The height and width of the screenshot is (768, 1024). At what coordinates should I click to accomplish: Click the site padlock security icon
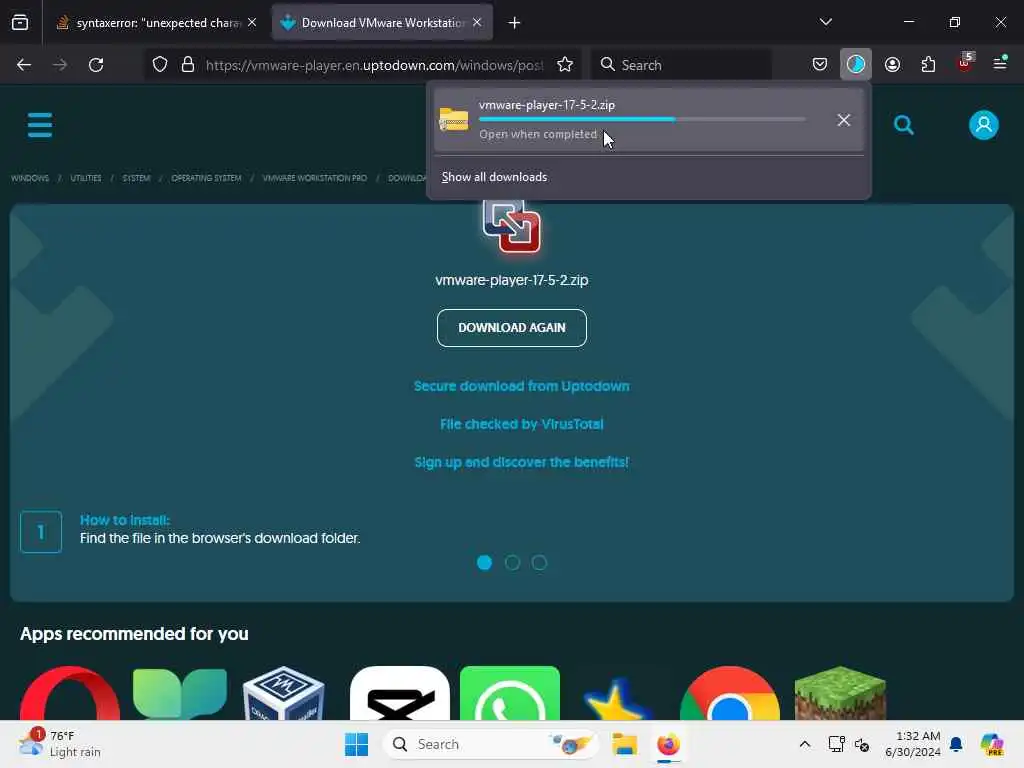[188, 65]
